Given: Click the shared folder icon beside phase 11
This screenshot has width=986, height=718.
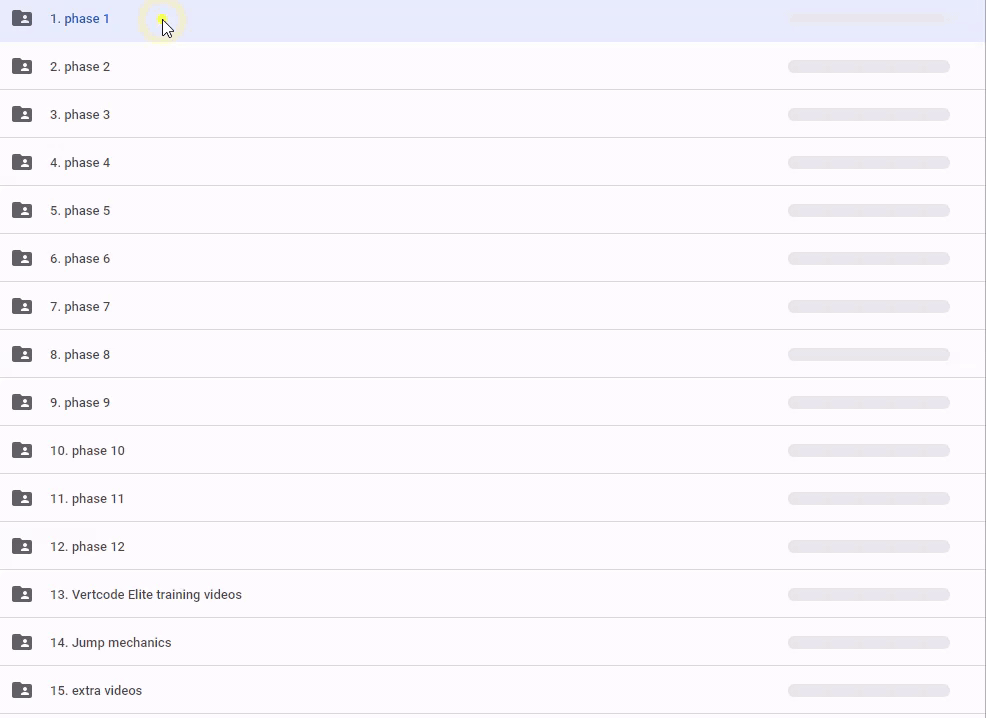Looking at the screenshot, I should pyautogui.click(x=22, y=499).
